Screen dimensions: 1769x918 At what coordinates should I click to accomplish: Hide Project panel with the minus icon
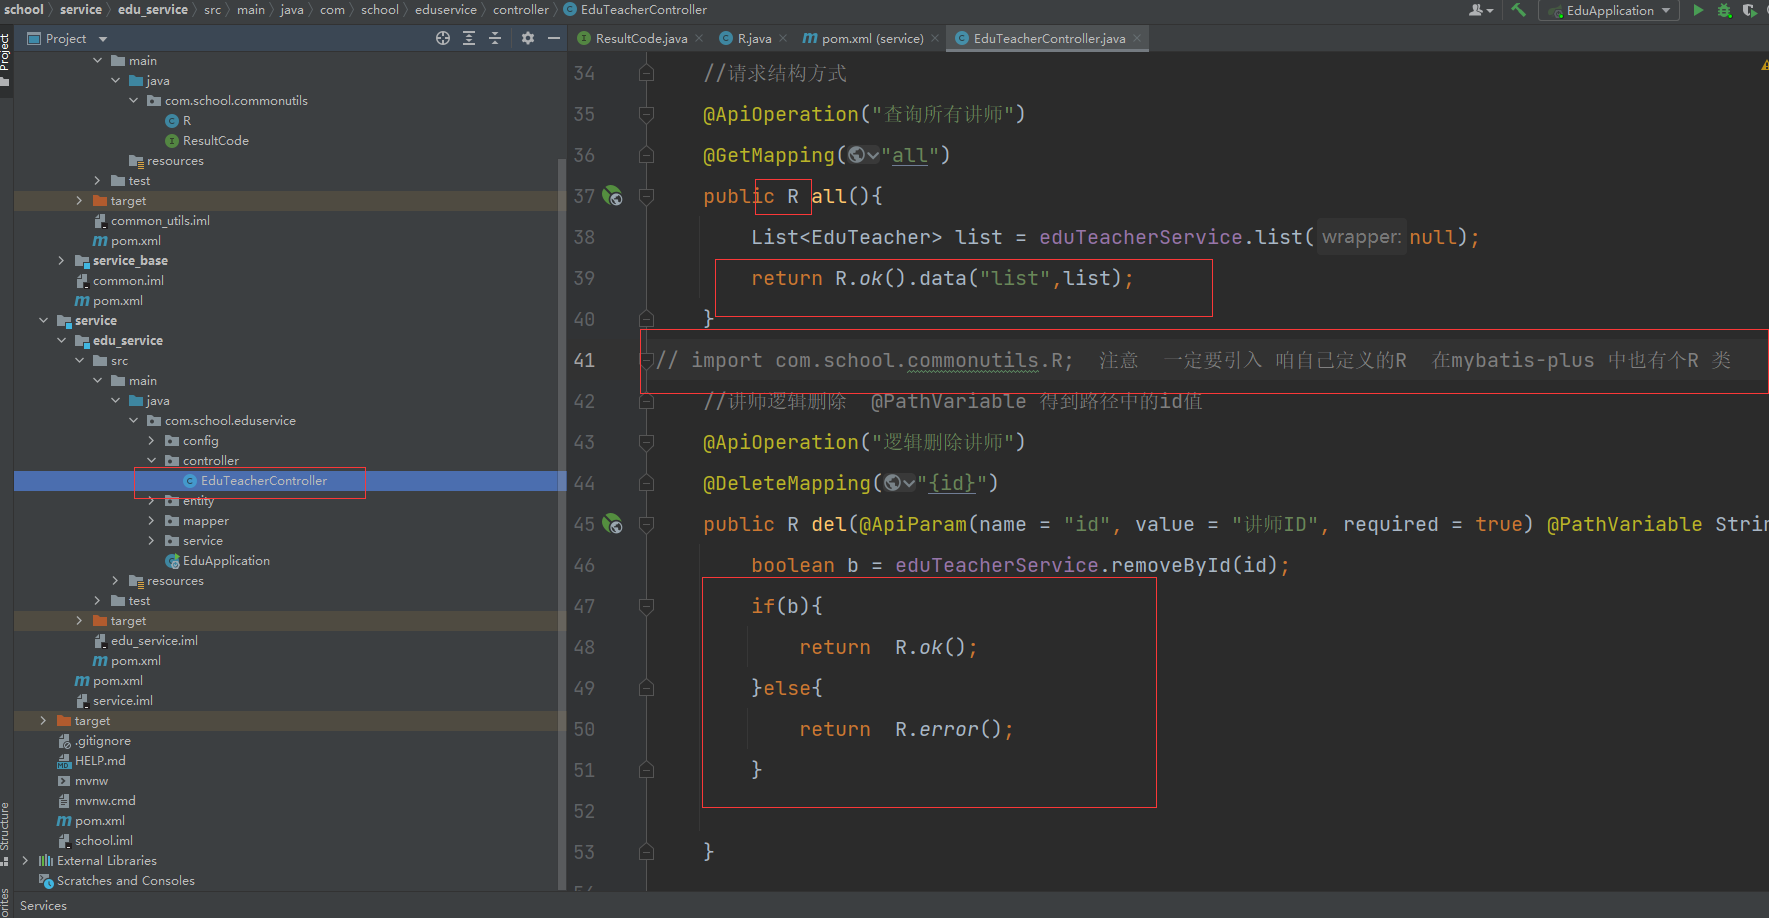tap(554, 38)
